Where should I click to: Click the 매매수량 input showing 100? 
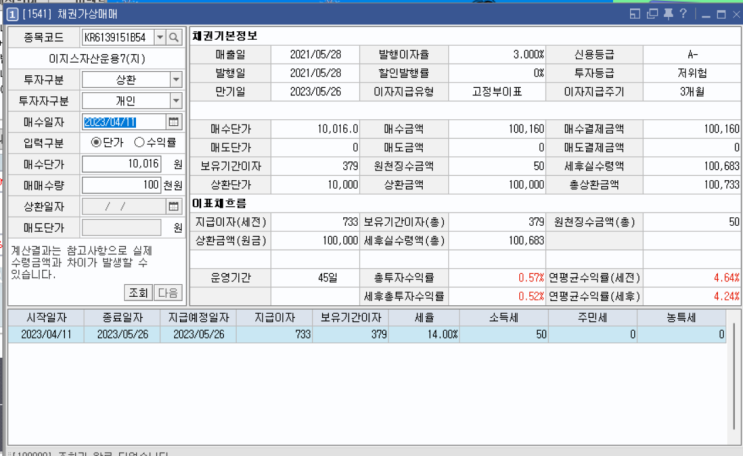pyautogui.click(x=121, y=185)
